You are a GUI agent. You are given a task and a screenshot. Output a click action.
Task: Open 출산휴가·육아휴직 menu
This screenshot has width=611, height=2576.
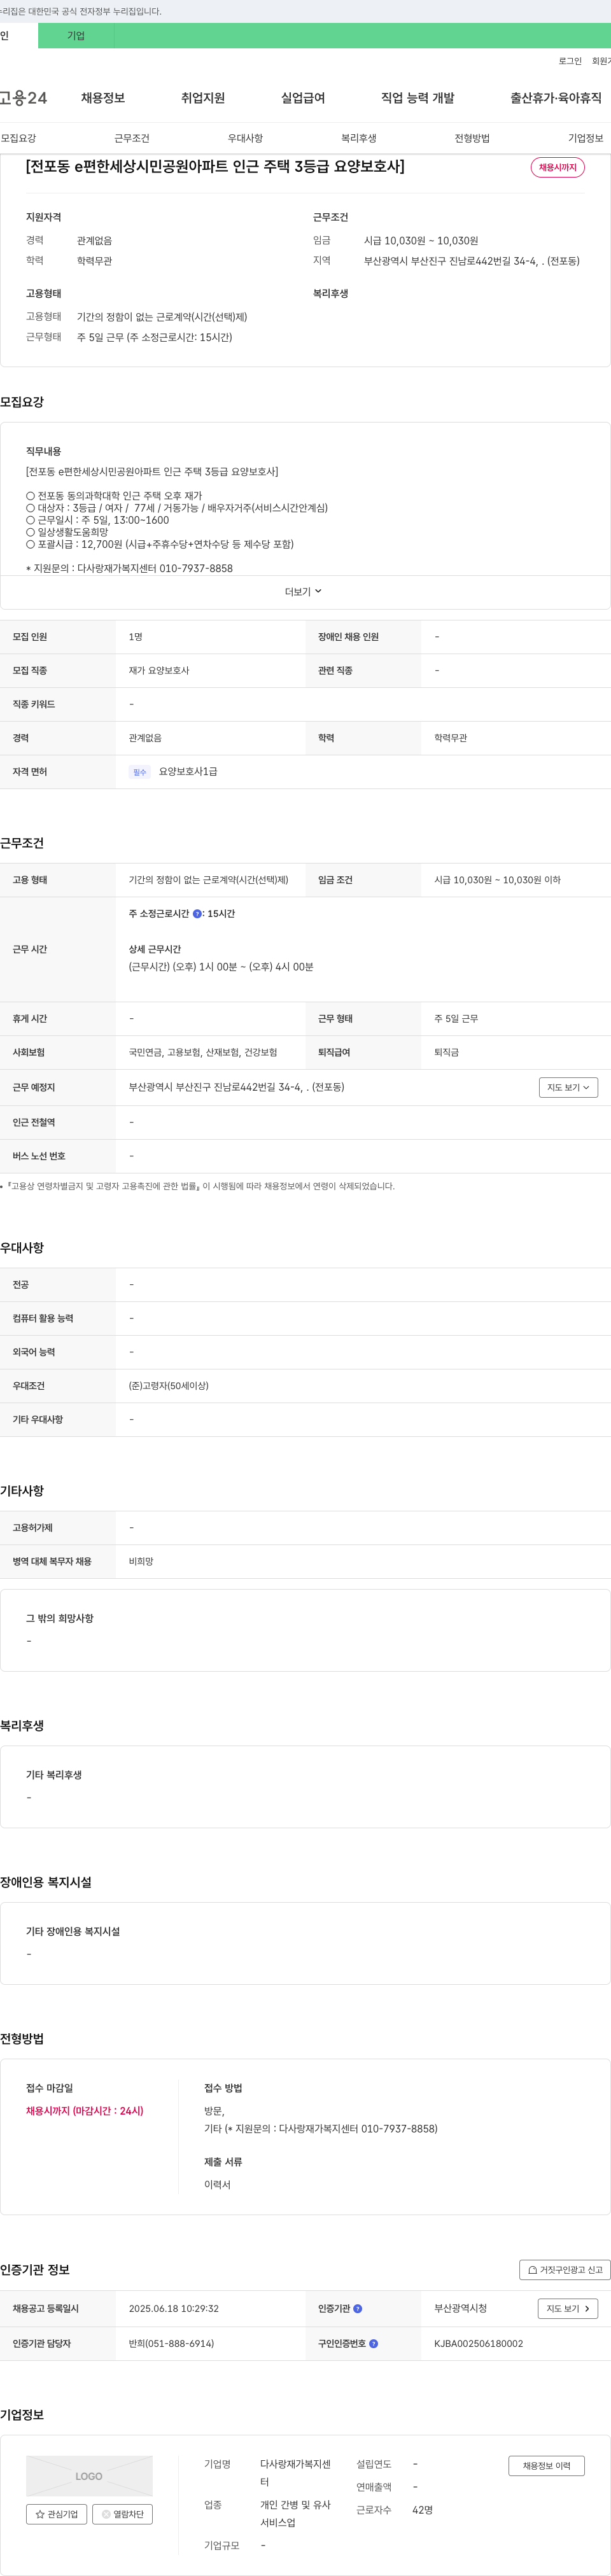(x=556, y=98)
